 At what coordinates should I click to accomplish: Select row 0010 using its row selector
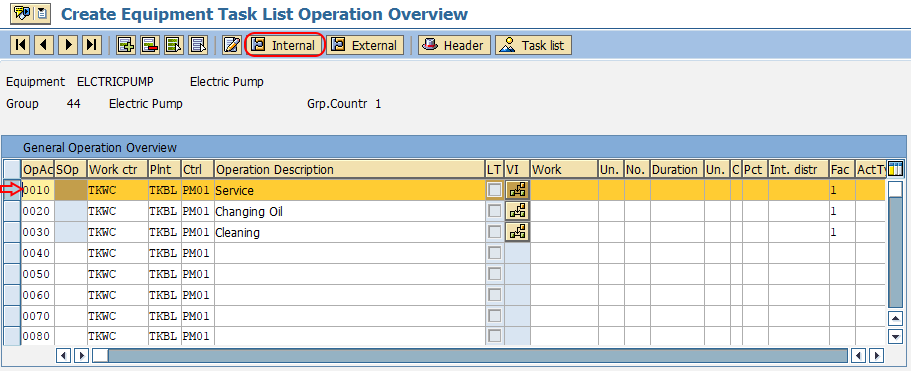(x=12, y=190)
